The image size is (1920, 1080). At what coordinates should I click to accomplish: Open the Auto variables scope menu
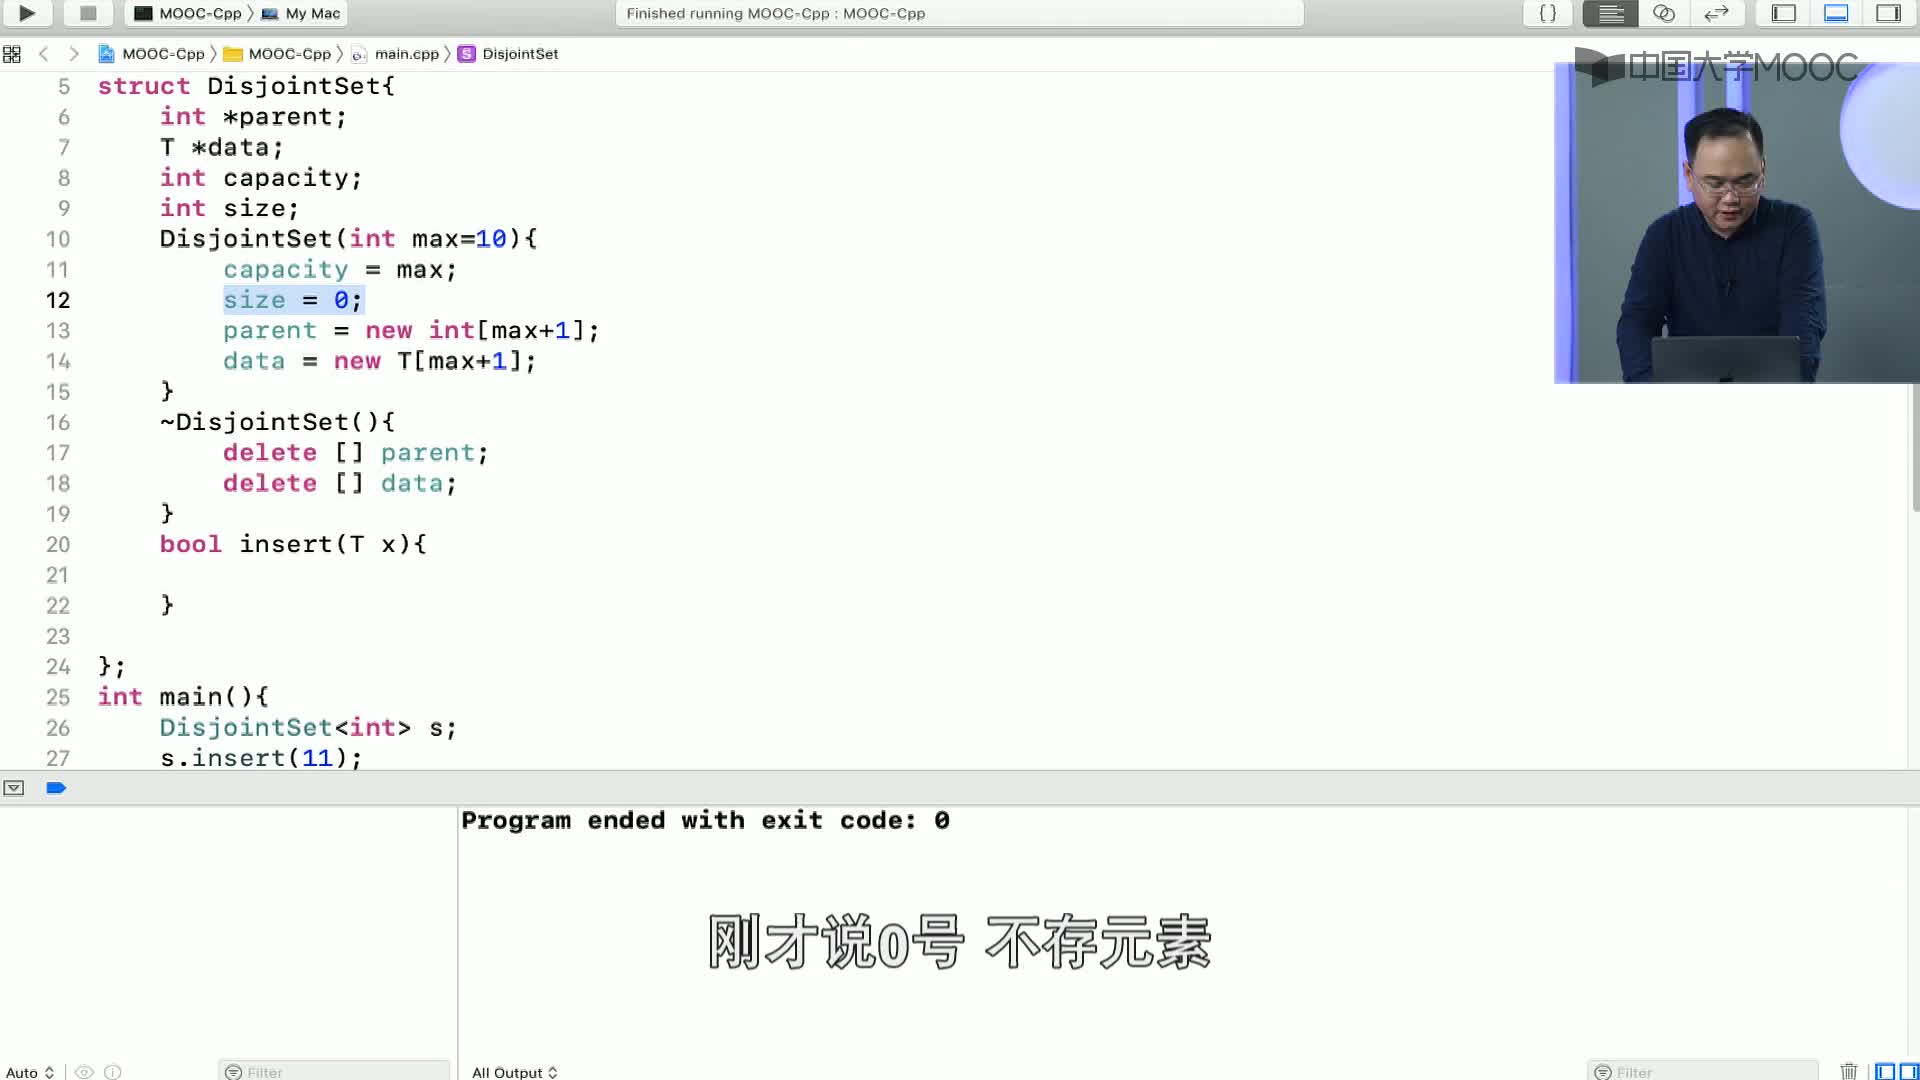pos(29,1072)
